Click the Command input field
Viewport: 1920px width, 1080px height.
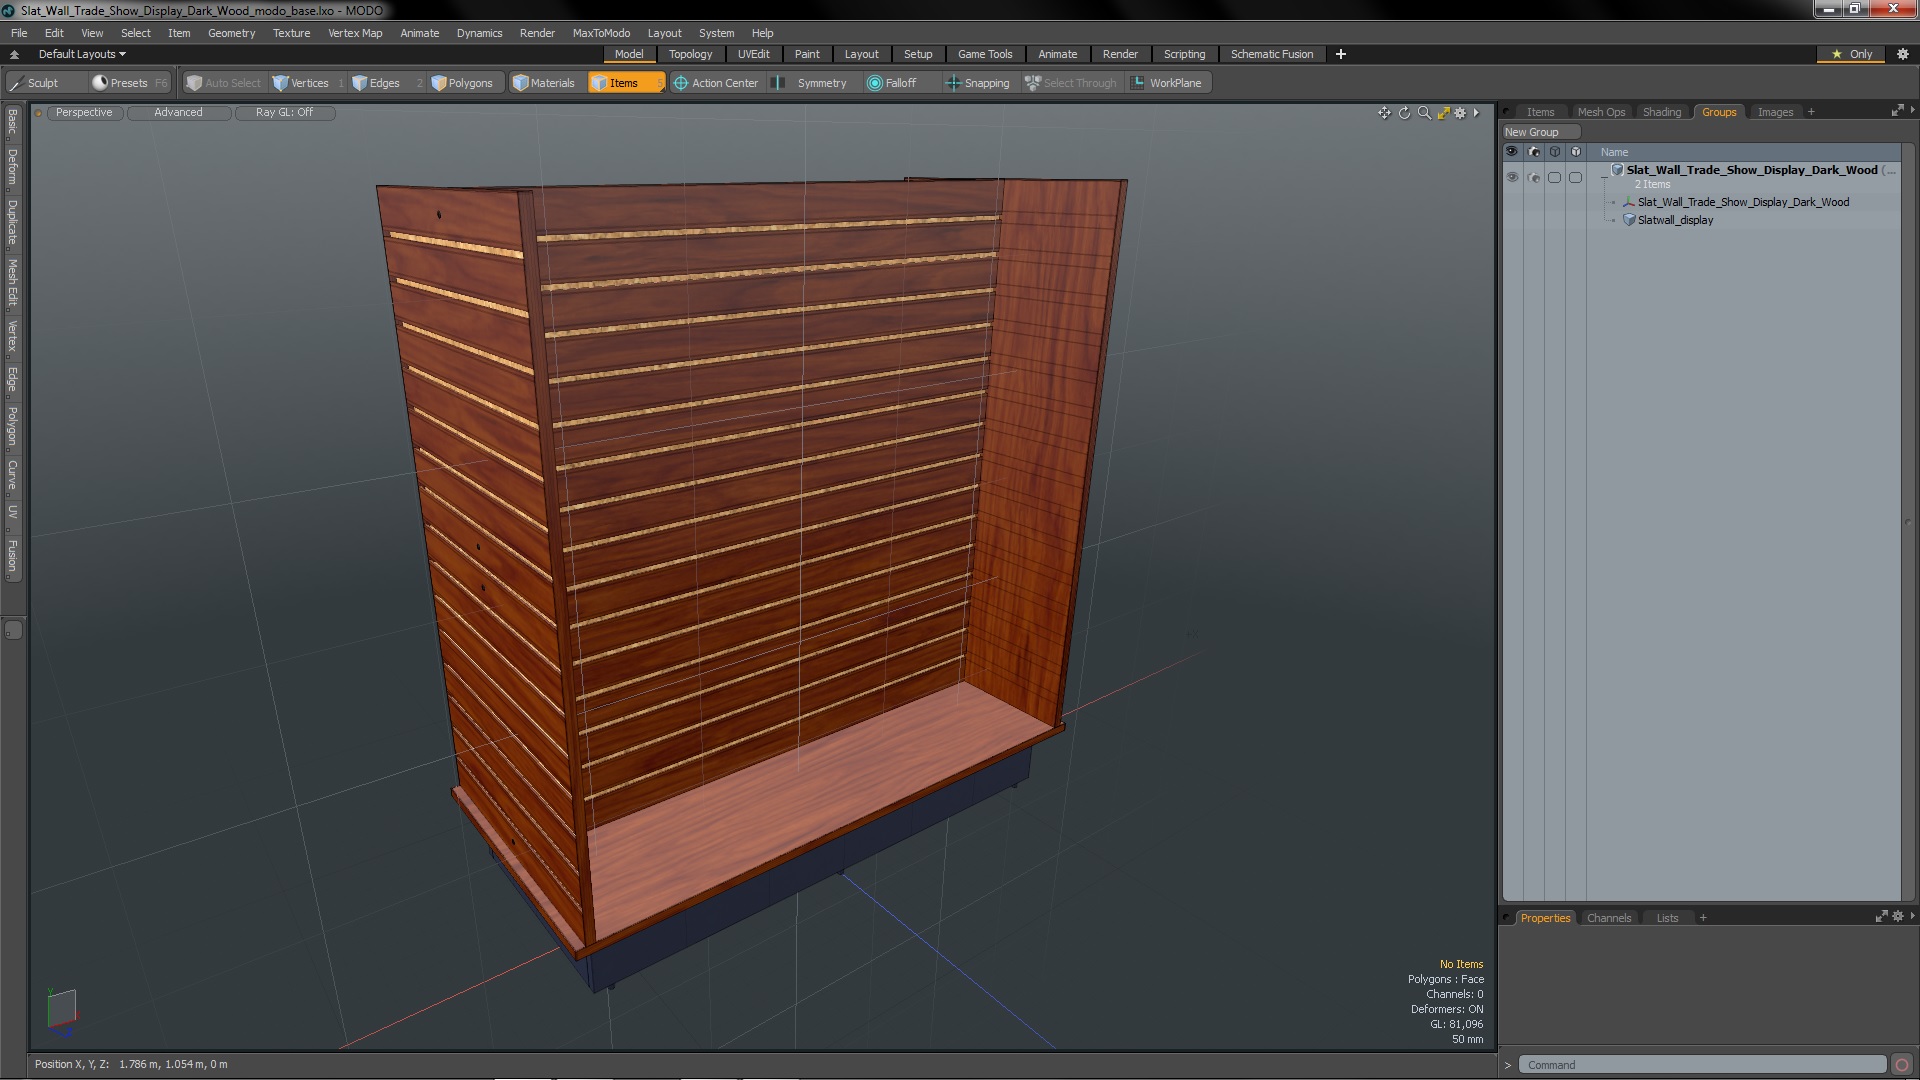1702,1065
